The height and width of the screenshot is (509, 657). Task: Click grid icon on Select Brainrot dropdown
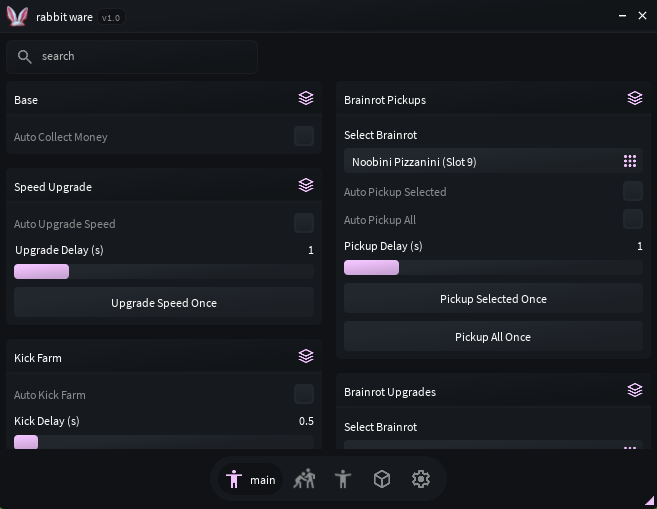tap(630, 161)
